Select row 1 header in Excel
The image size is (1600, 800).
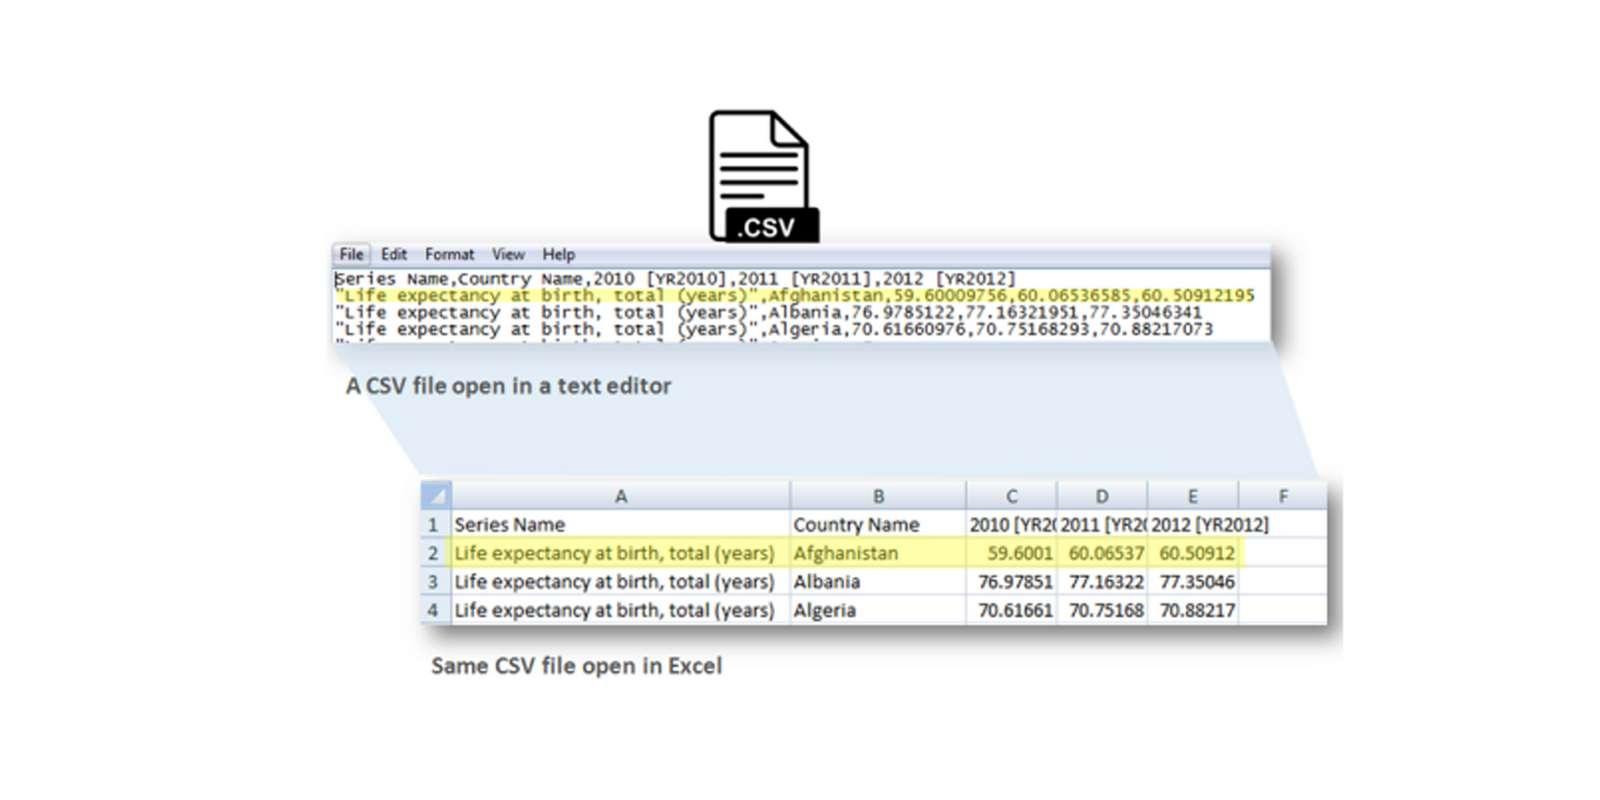click(436, 524)
